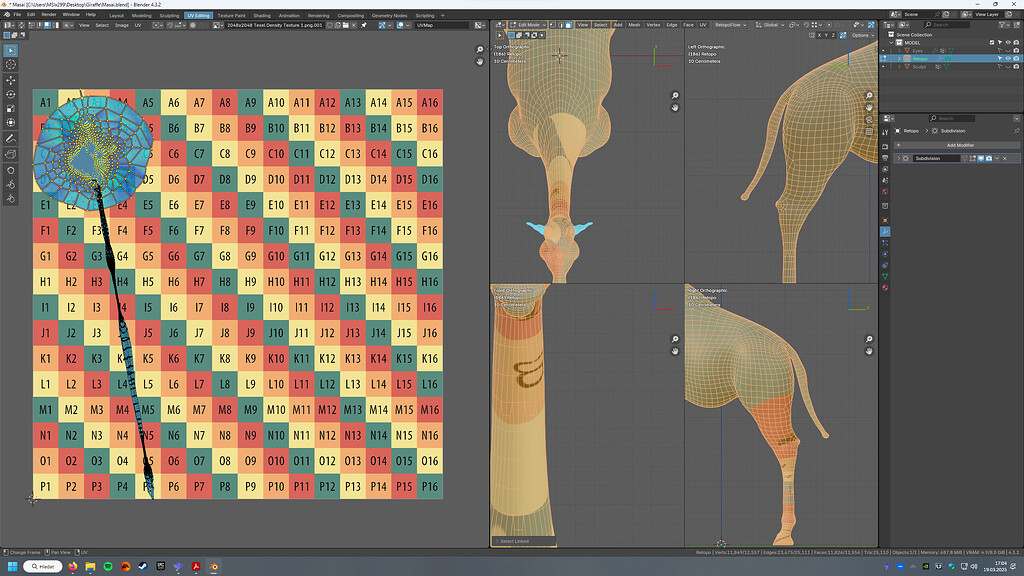Click the outliner search field
Screen dimensions: 1024x576
pyautogui.click(x=947, y=25)
